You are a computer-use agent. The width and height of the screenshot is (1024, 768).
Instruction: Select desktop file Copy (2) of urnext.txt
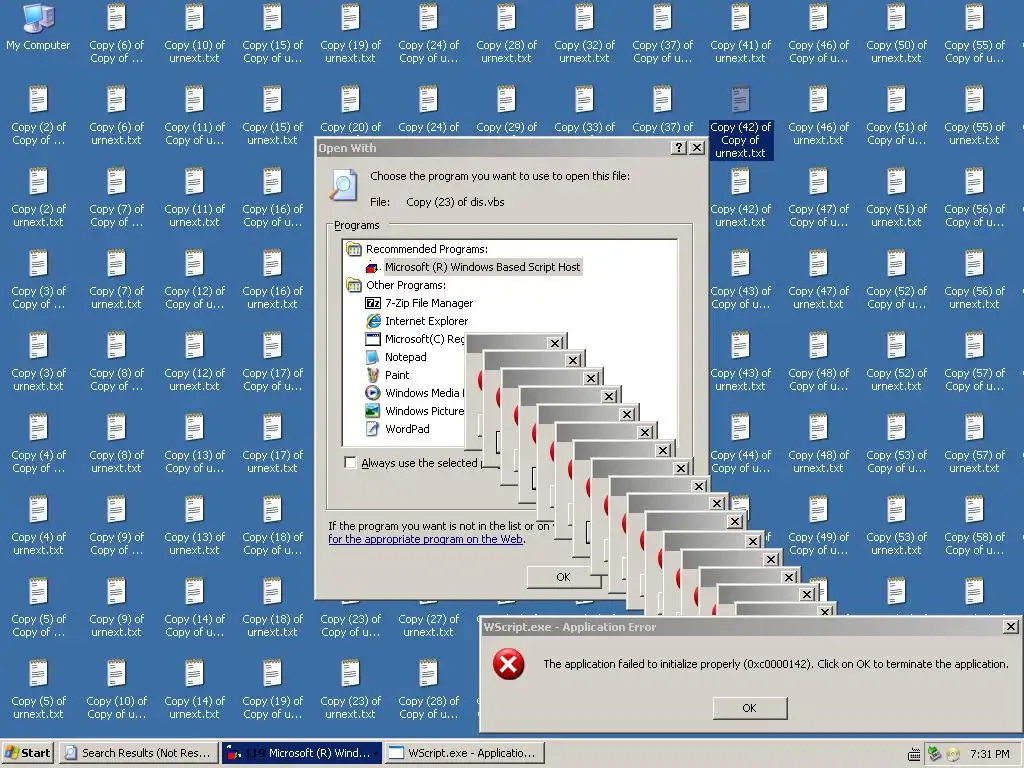tap(38, 198)
